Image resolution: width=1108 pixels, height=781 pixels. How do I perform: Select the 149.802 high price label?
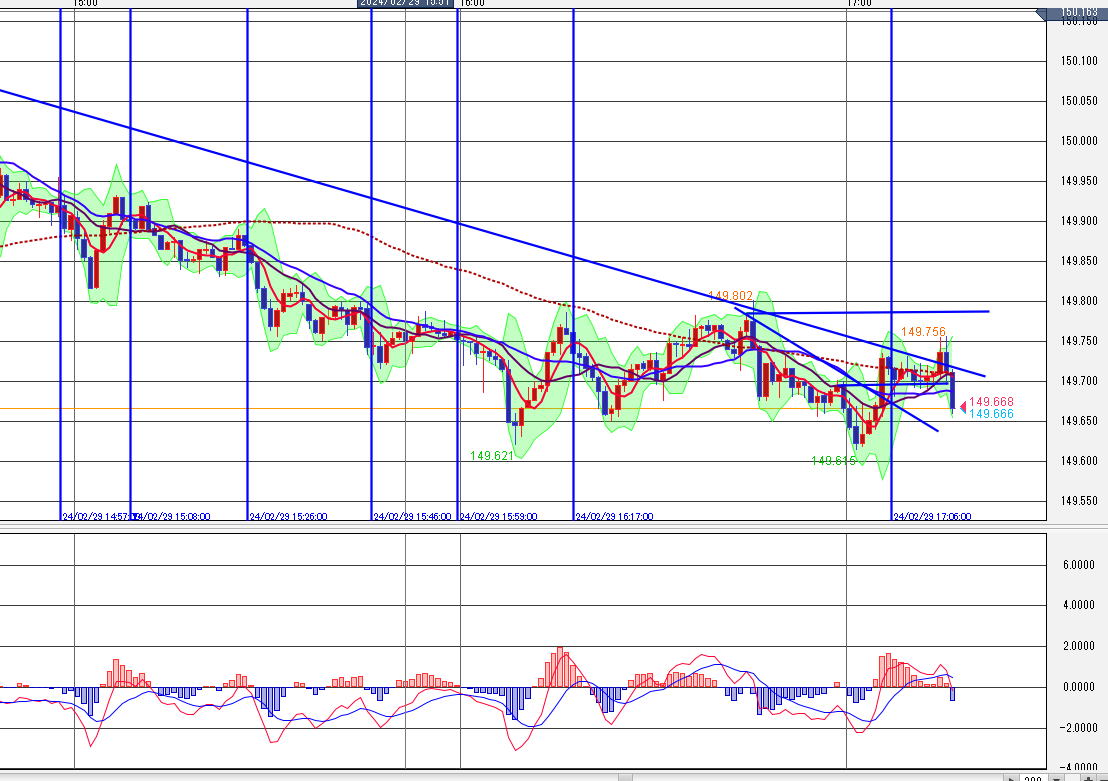[730, 296]
